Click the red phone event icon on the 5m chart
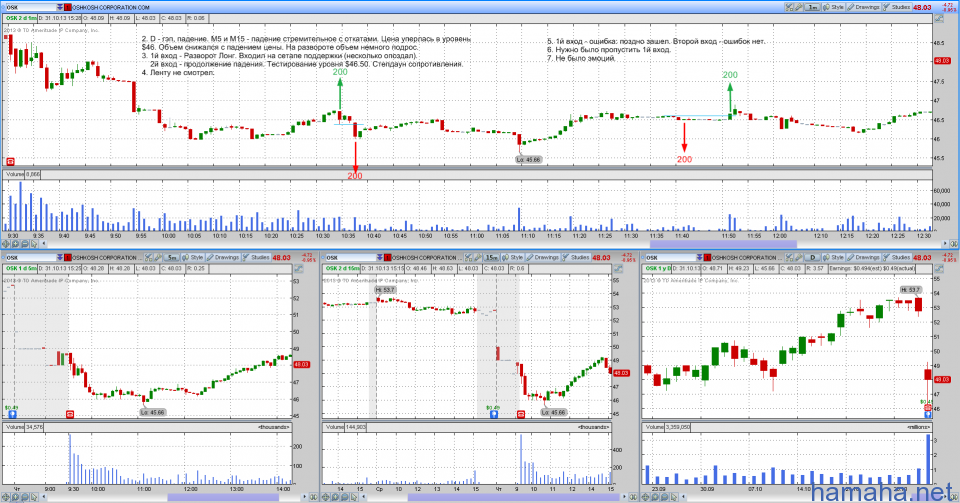The height and width of the screenshot is (503, 960). 70,414
